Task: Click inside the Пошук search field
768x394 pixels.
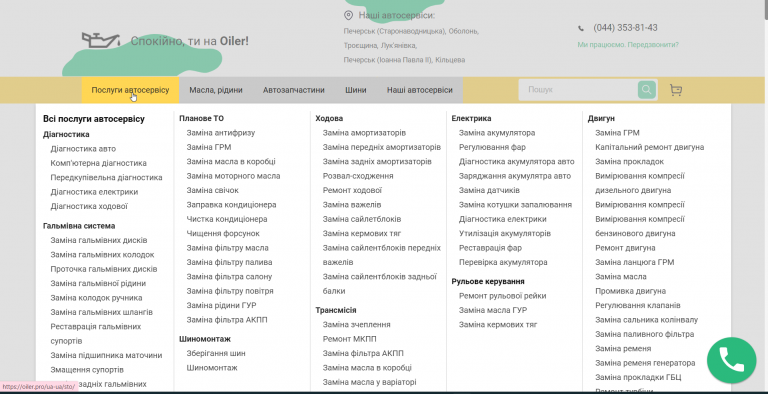Action: 578,90
